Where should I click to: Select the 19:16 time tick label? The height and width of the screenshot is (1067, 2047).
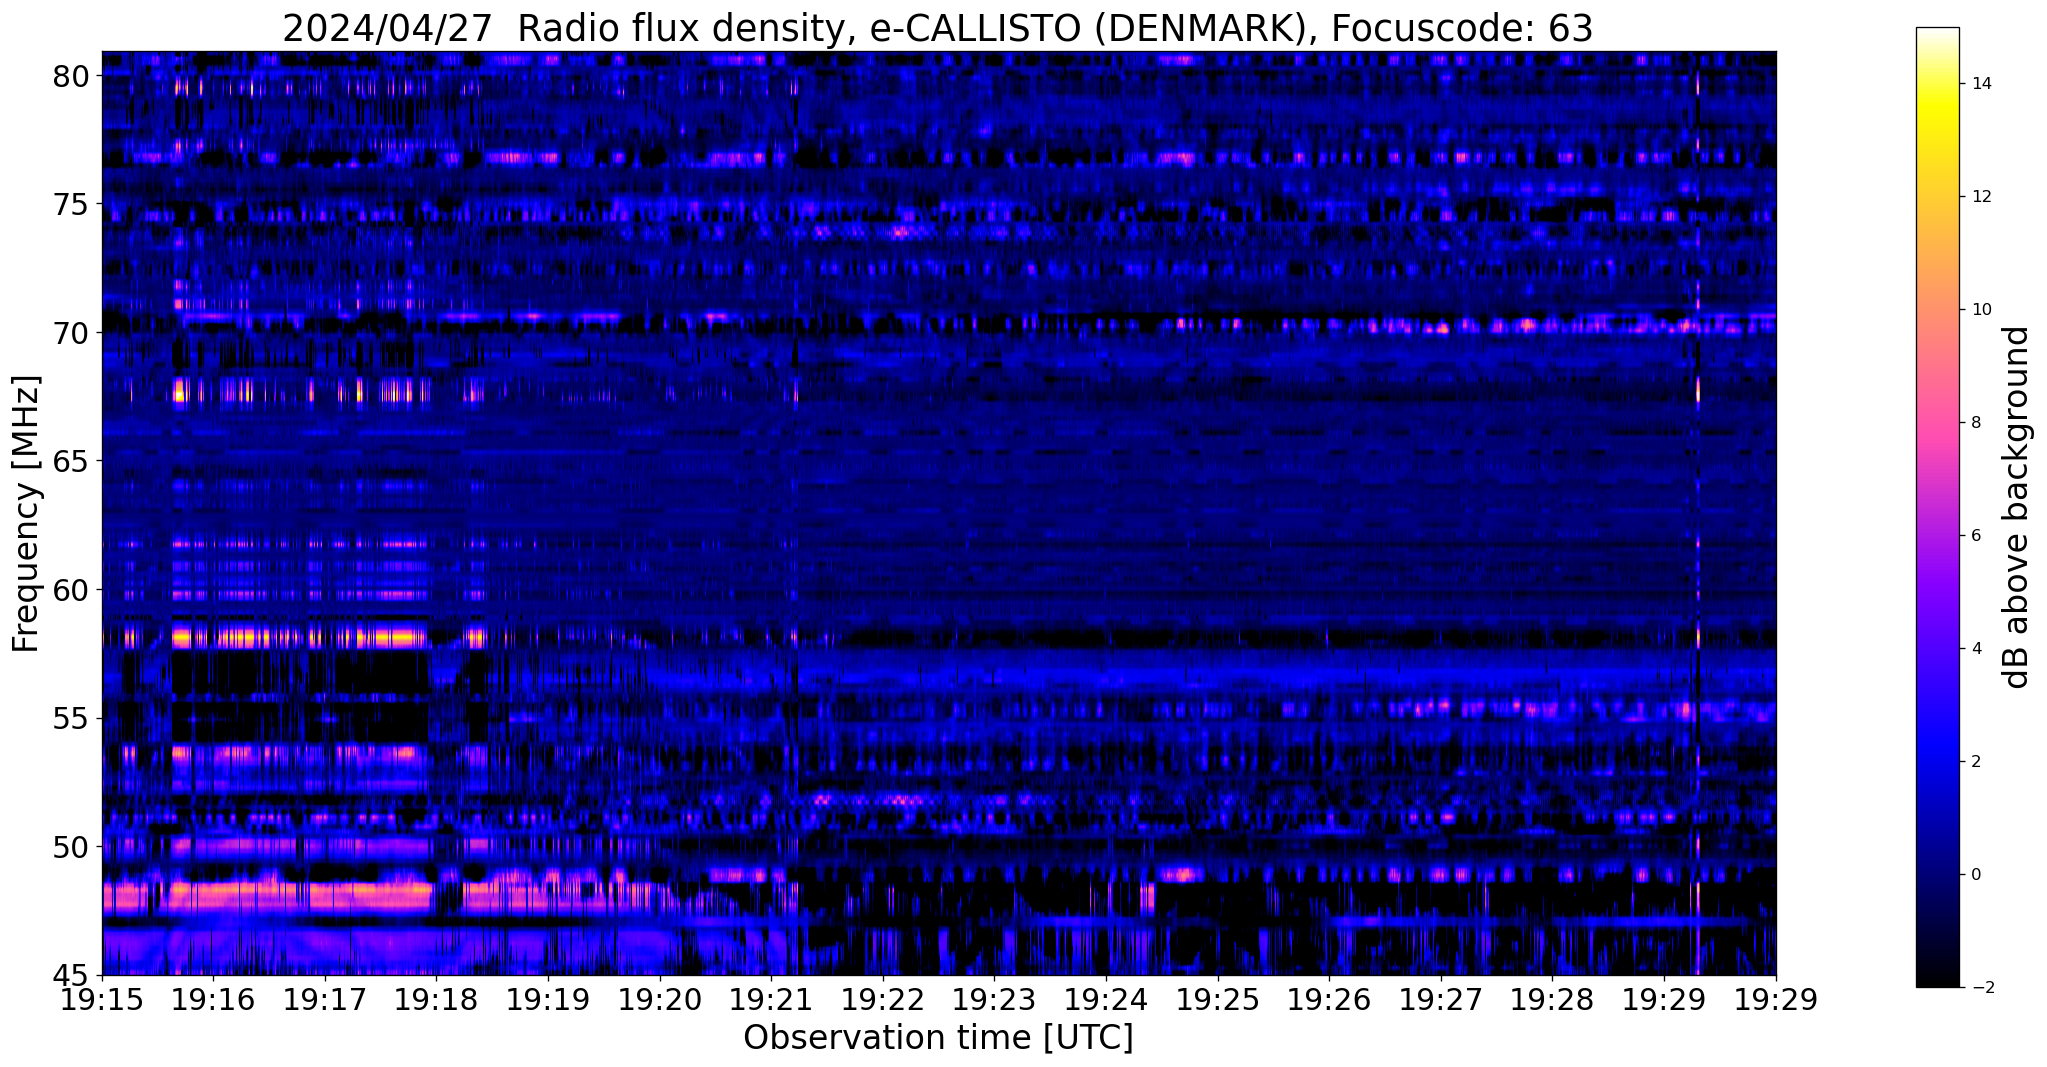tap(214, 999)
